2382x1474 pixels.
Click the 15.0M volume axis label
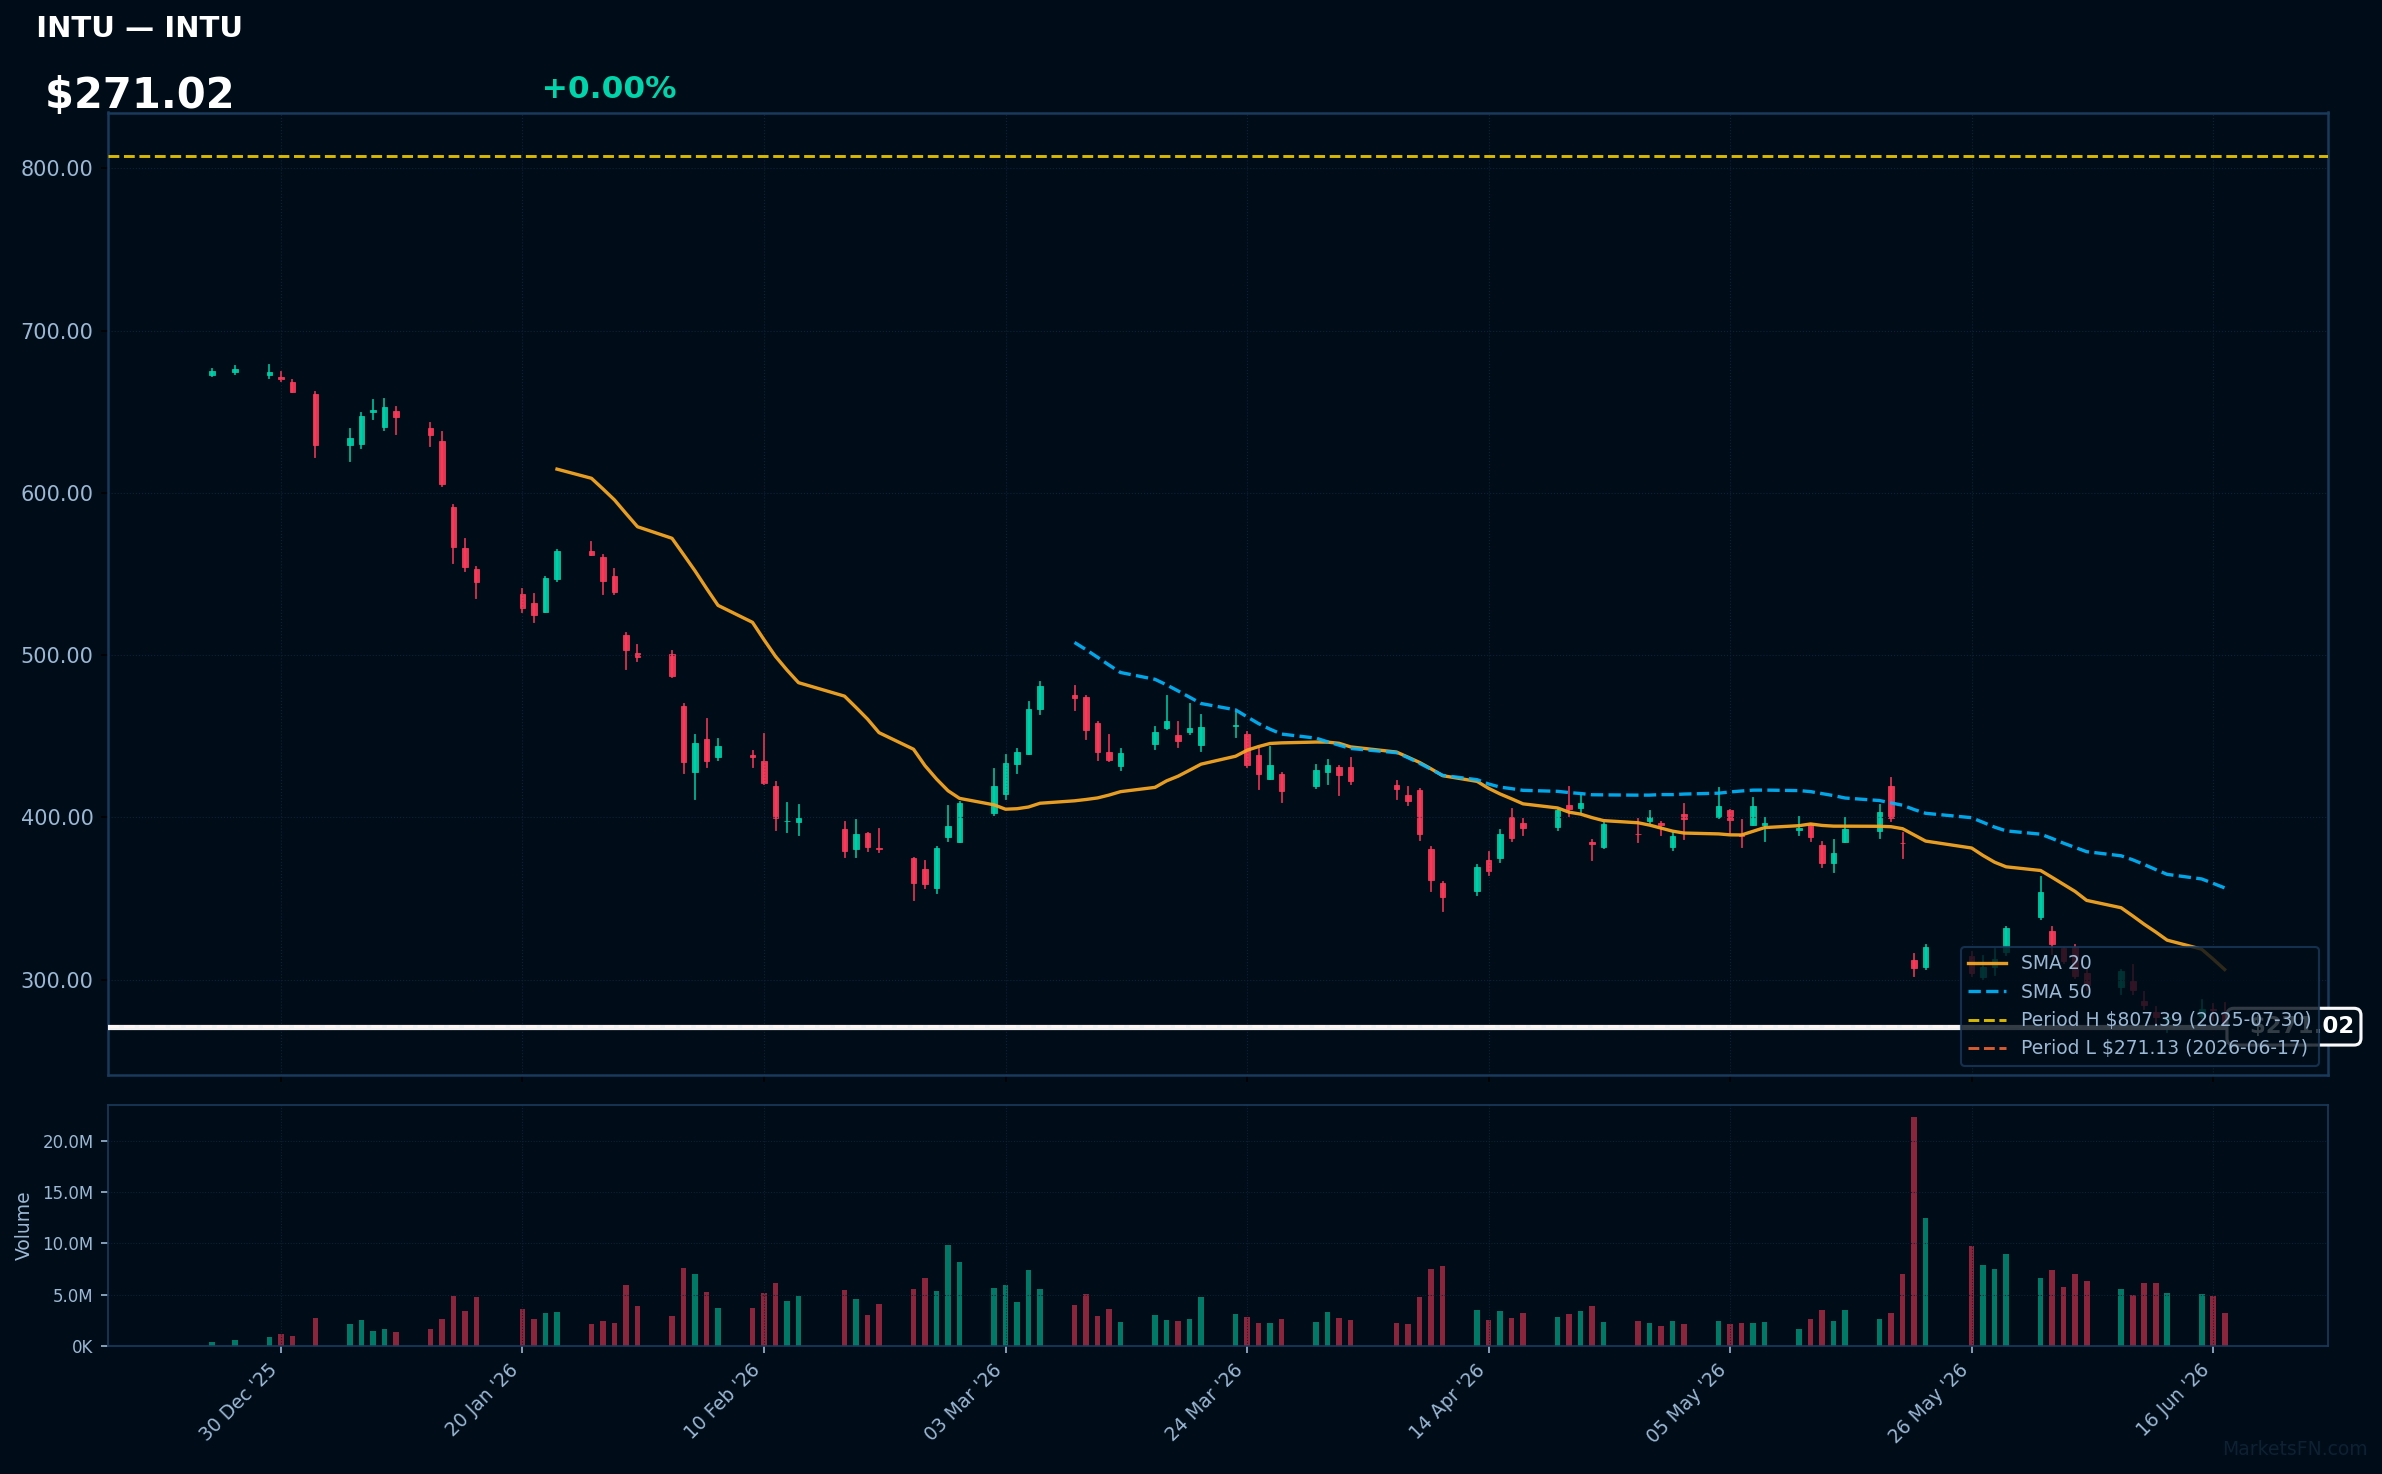tap(68, 1193)
